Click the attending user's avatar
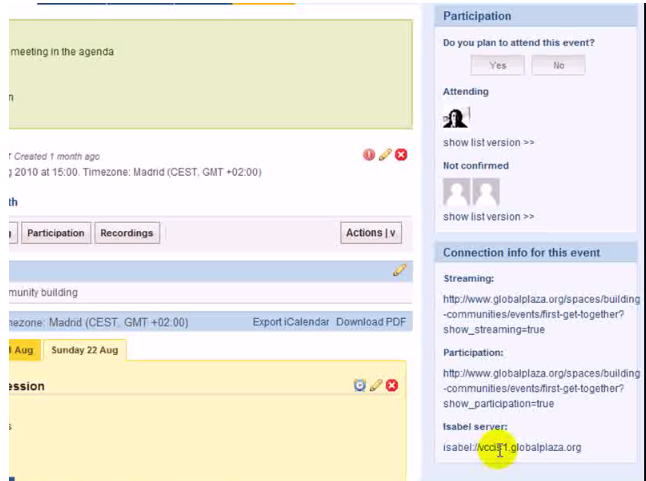 click(x=456, y=117)
